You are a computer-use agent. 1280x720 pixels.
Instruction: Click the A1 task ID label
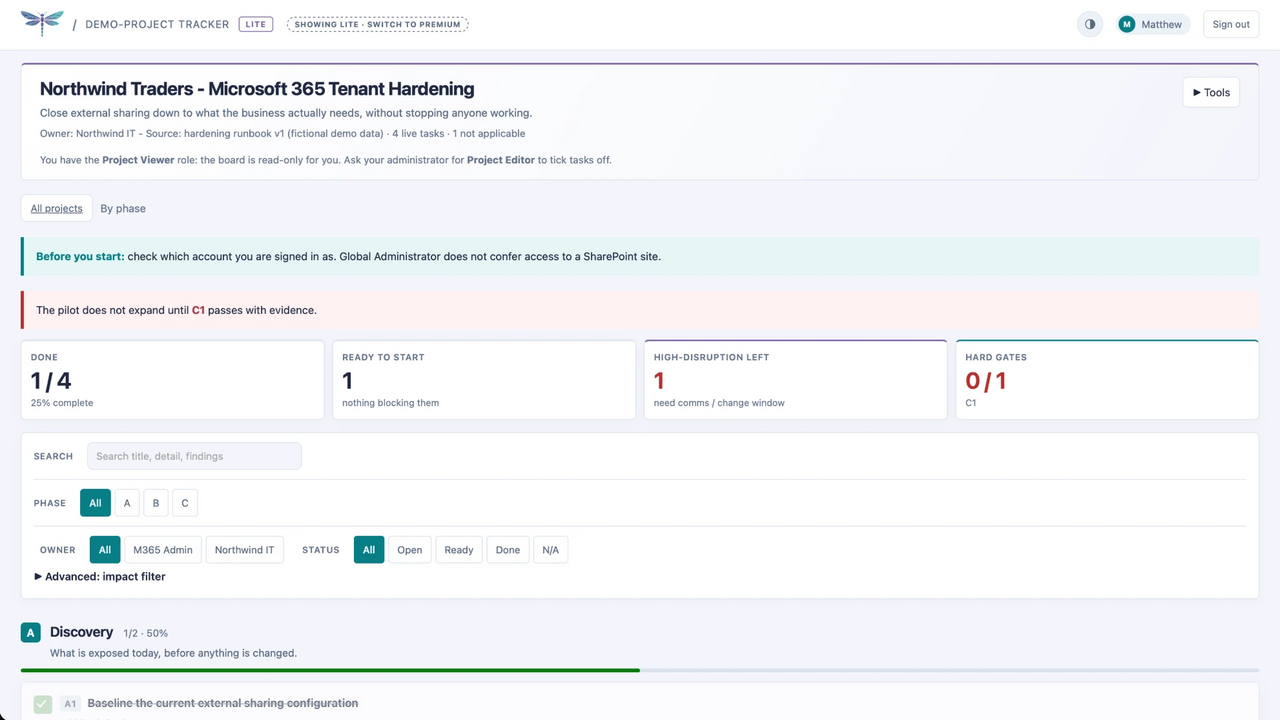pyautogui.click(x=70, y=704)
